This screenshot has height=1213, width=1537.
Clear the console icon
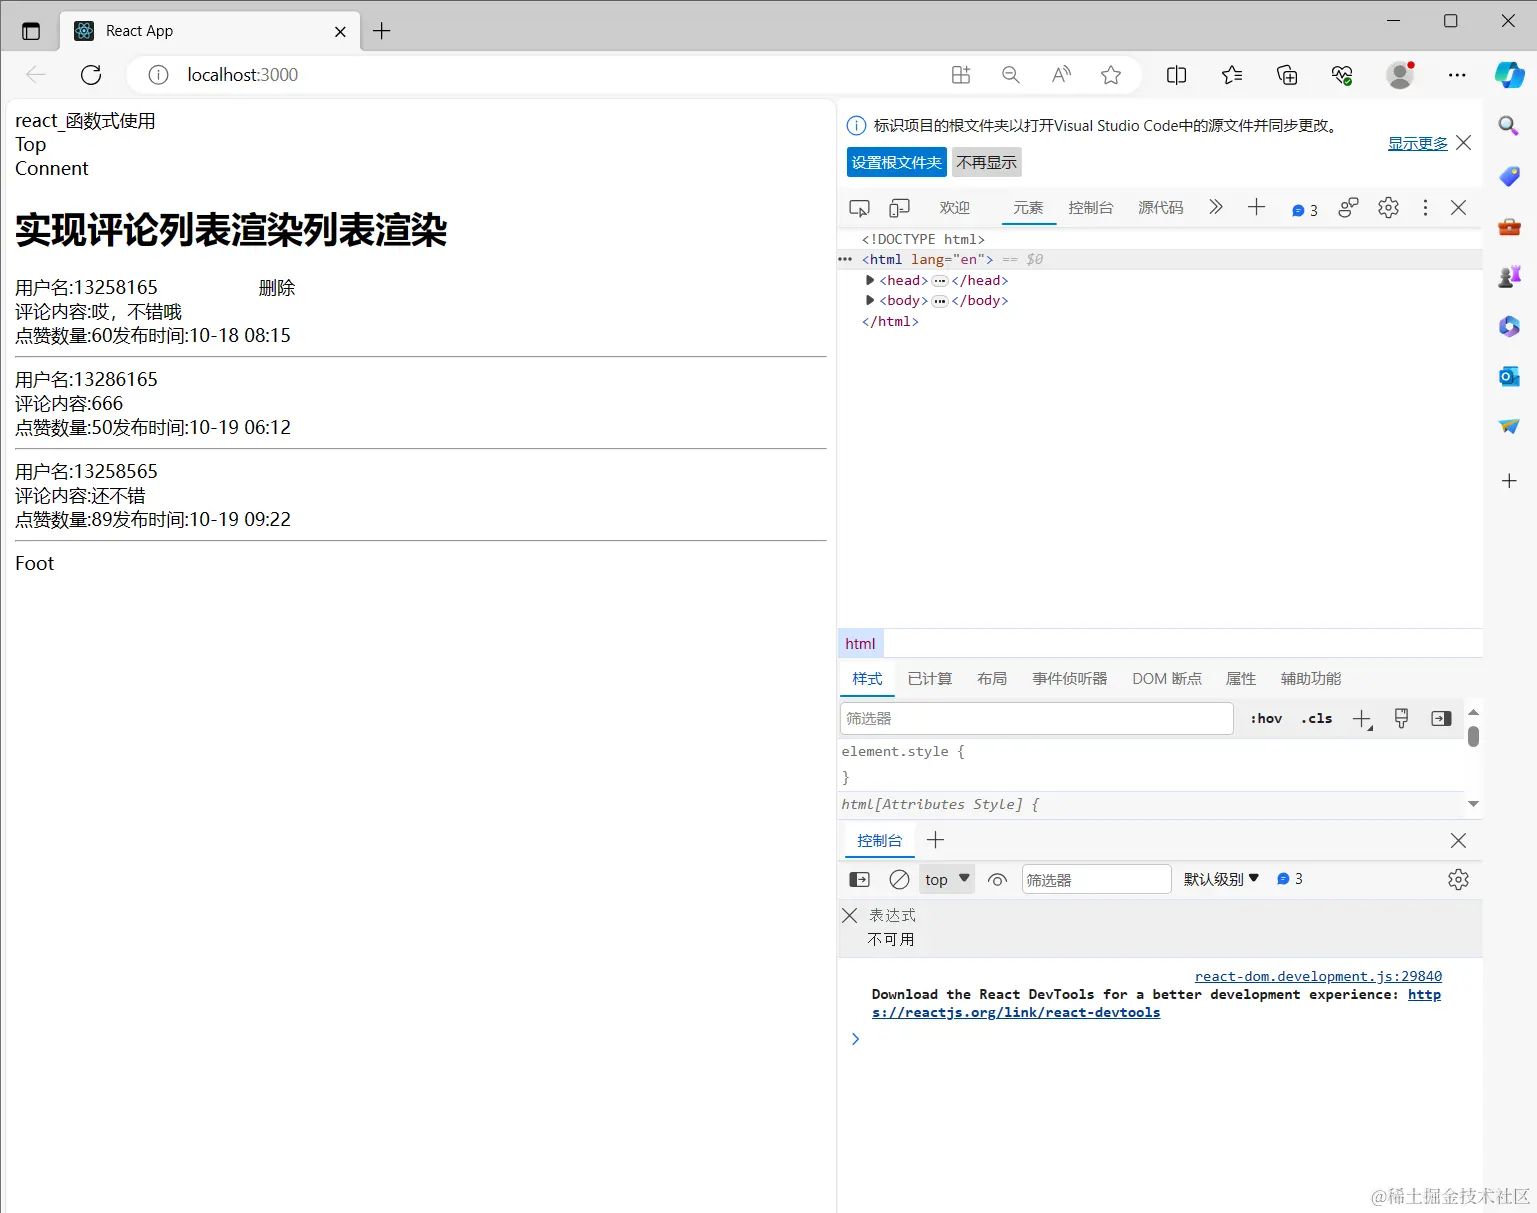click(x=899, y=880)
